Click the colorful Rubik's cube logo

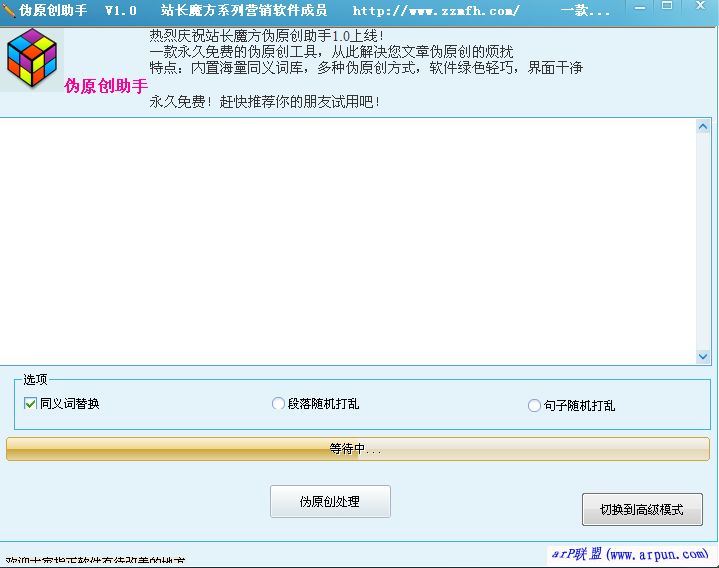point(31,58)
